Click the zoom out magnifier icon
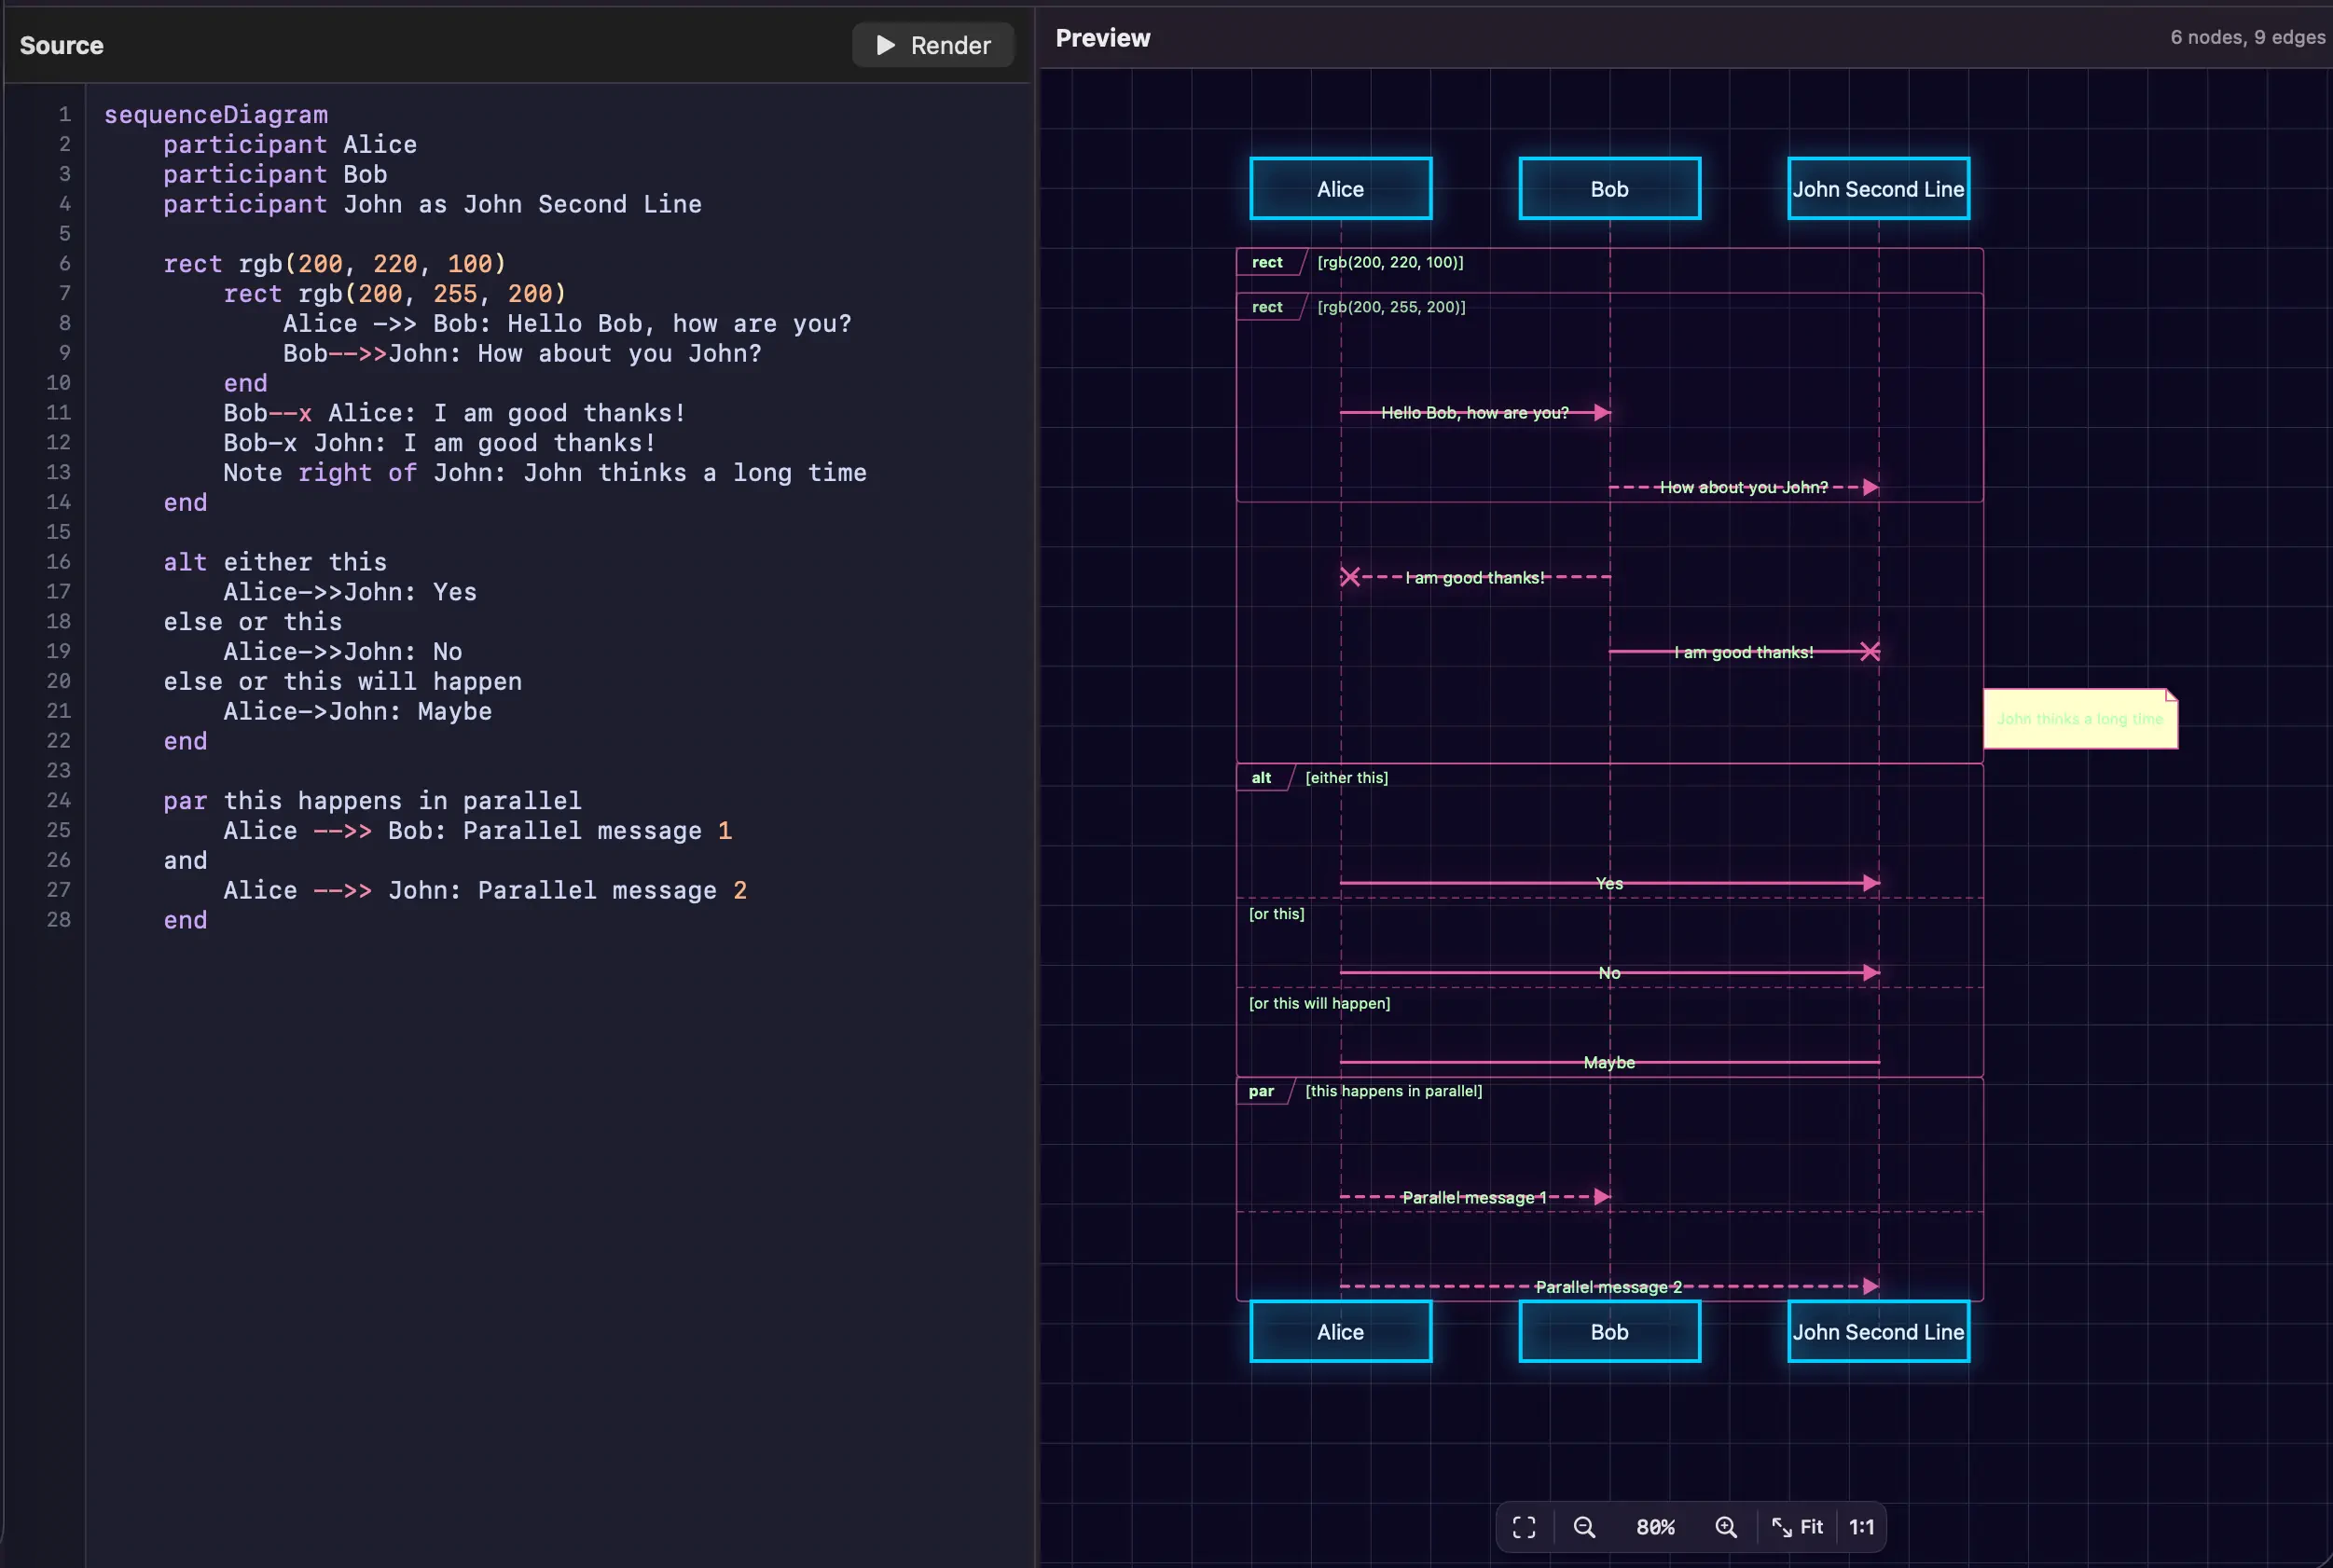The width and height of the screenshot is (2333, 1568). click(1584, 1527)
